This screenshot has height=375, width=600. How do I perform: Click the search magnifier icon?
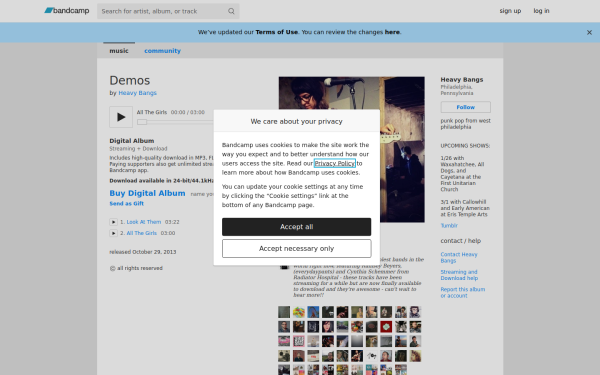point(231,11)
